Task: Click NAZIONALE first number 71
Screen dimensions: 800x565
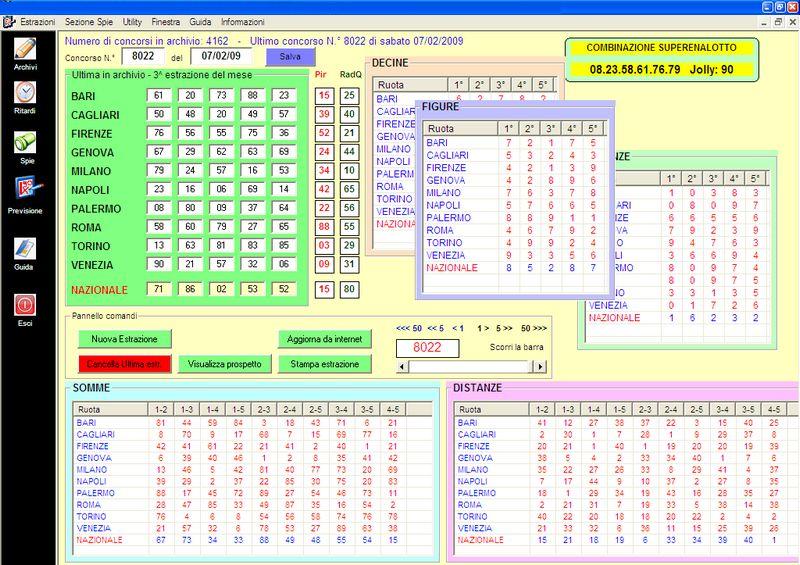Action: pos(159,289)
